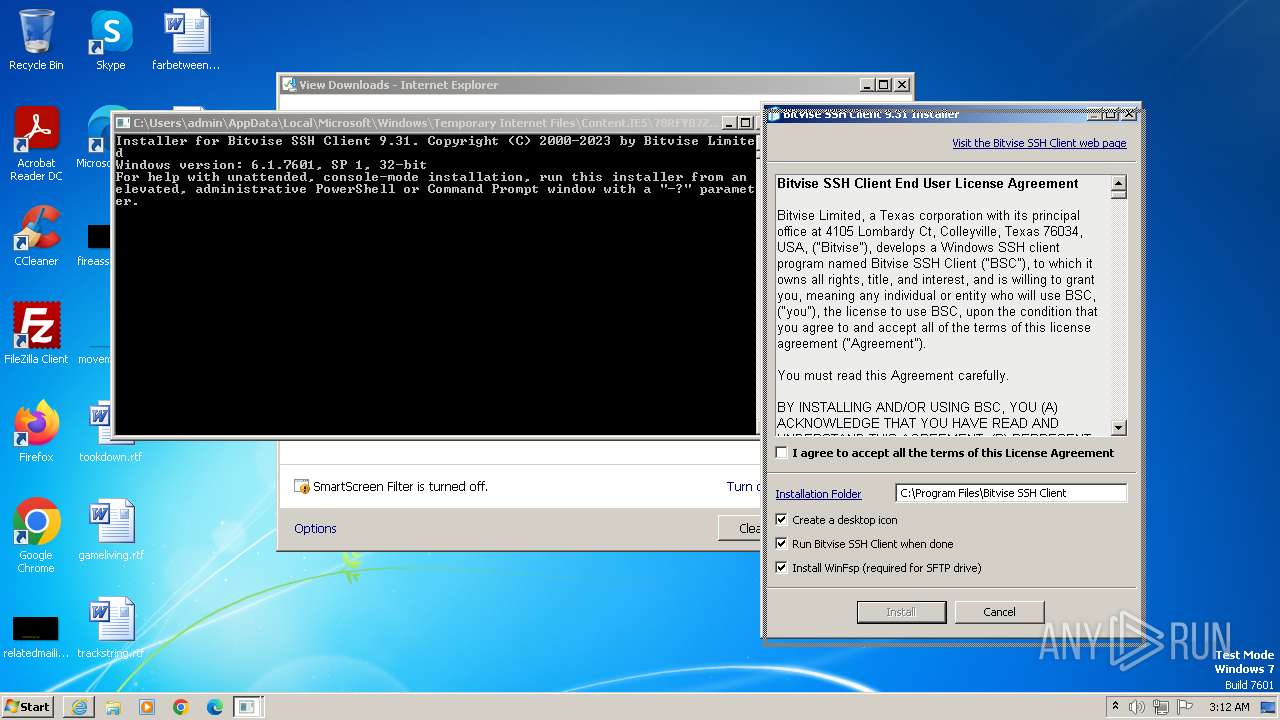
Task: Uncheck Create a desktop icon
Action: tap(782, 520)
